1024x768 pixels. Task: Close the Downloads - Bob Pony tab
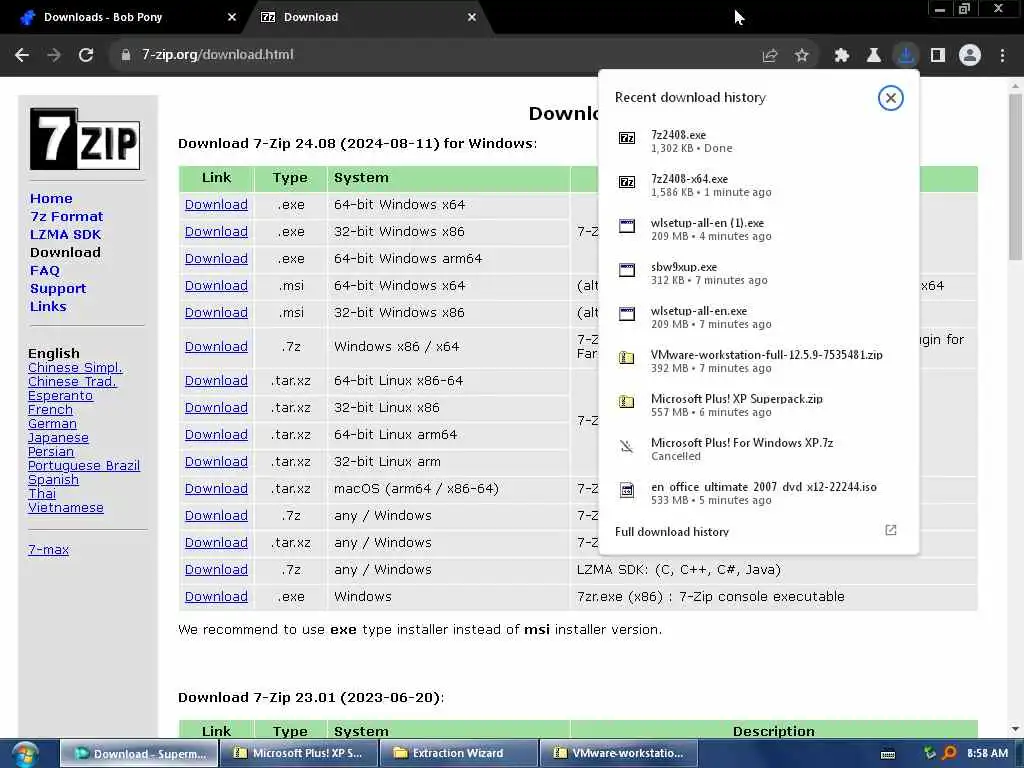[232, 18]
